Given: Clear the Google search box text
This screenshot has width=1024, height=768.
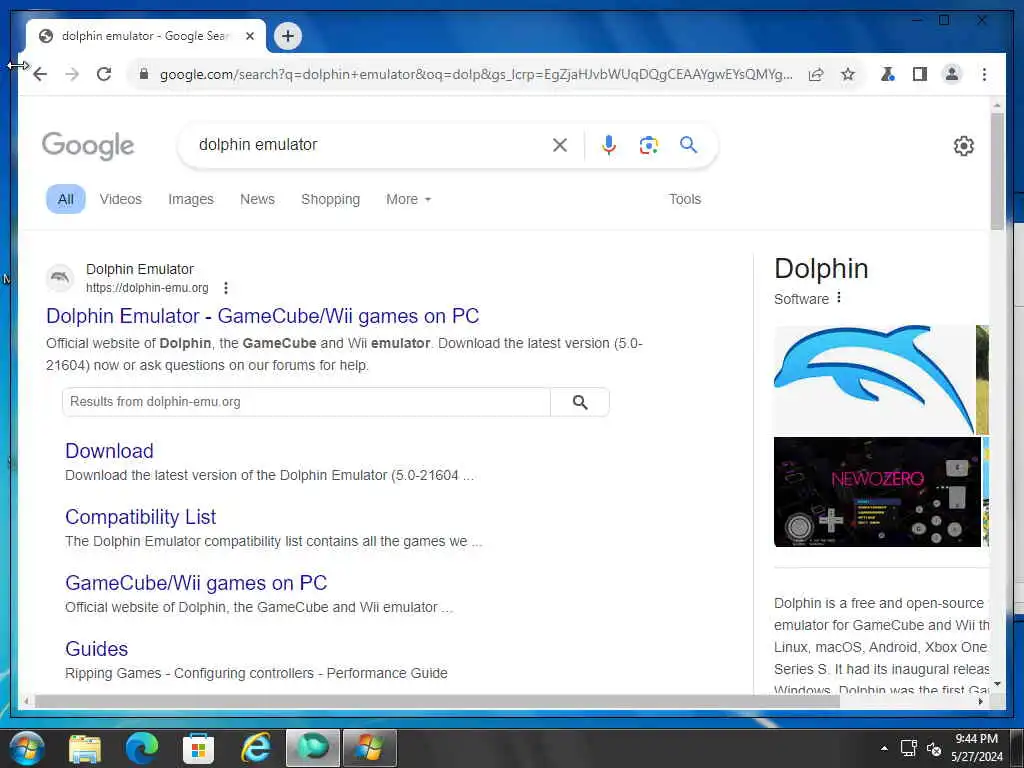Looking at the screenshot, I should (x=560, y=145).
